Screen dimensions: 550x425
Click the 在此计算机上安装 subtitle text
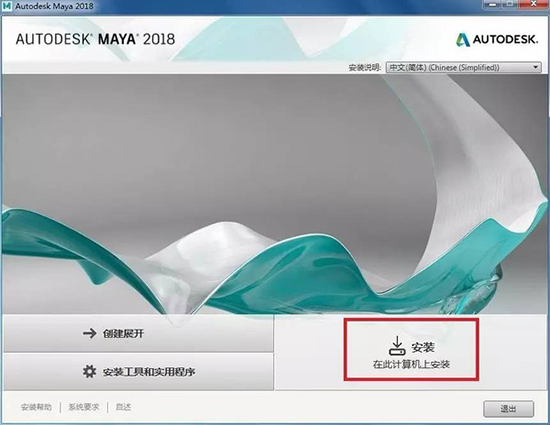point(411,365)
